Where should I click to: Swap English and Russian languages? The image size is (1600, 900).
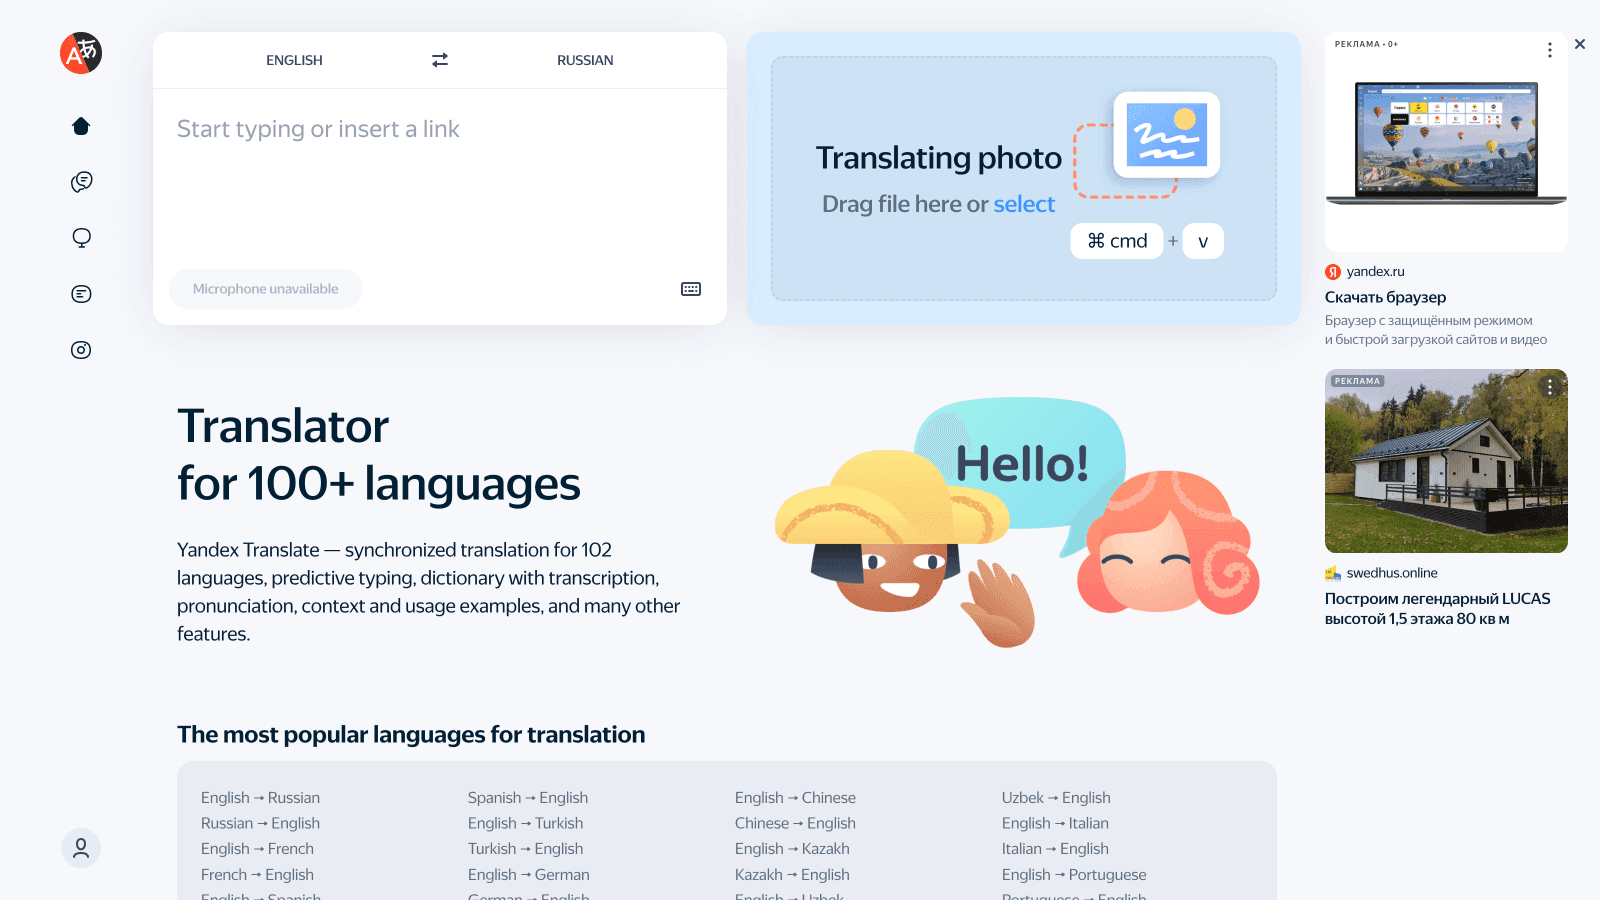pyautogui.click(x=440, y=60)
